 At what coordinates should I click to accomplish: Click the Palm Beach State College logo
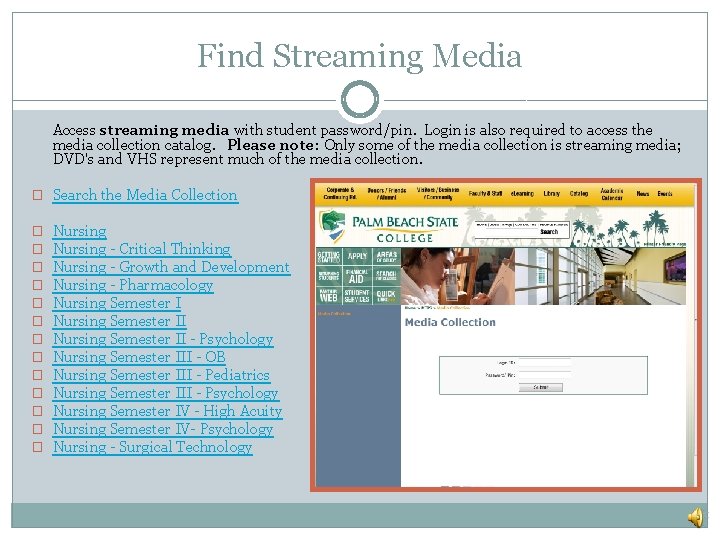pyautogui.click(x=389, y=227)
